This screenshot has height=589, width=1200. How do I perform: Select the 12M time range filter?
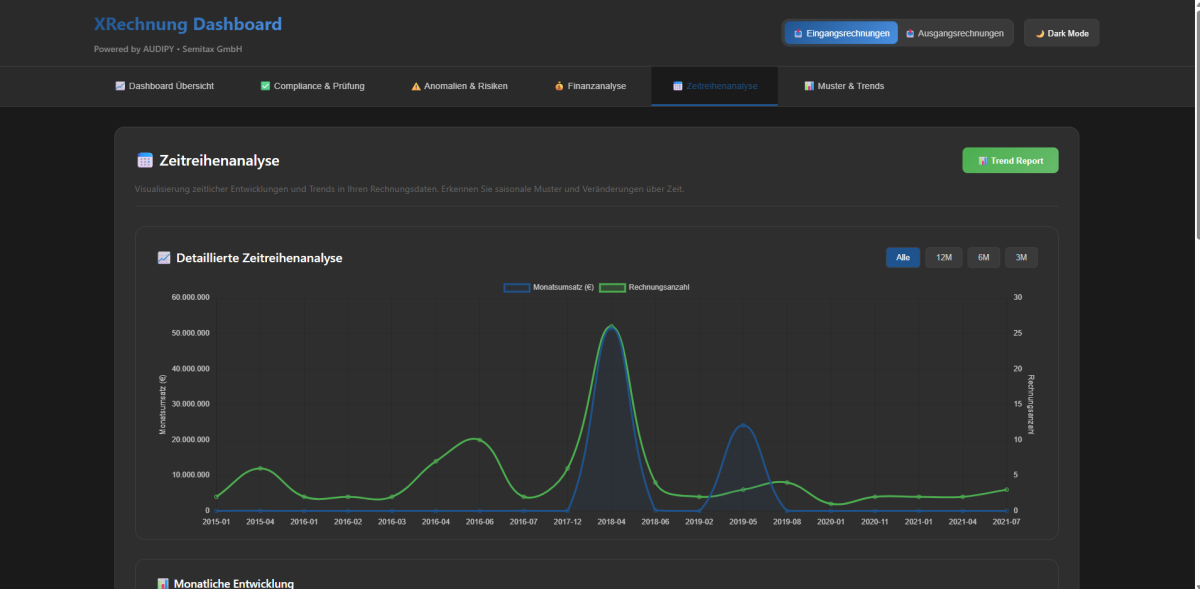coord(943,258)
